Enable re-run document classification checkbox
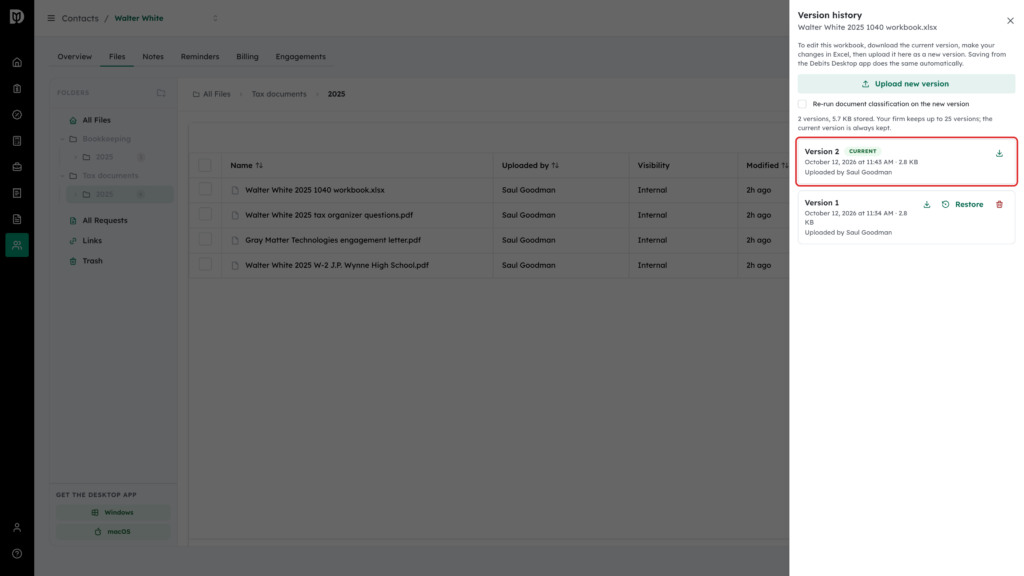The width and height of the screenshot is (1024, 576). point(802,104)
